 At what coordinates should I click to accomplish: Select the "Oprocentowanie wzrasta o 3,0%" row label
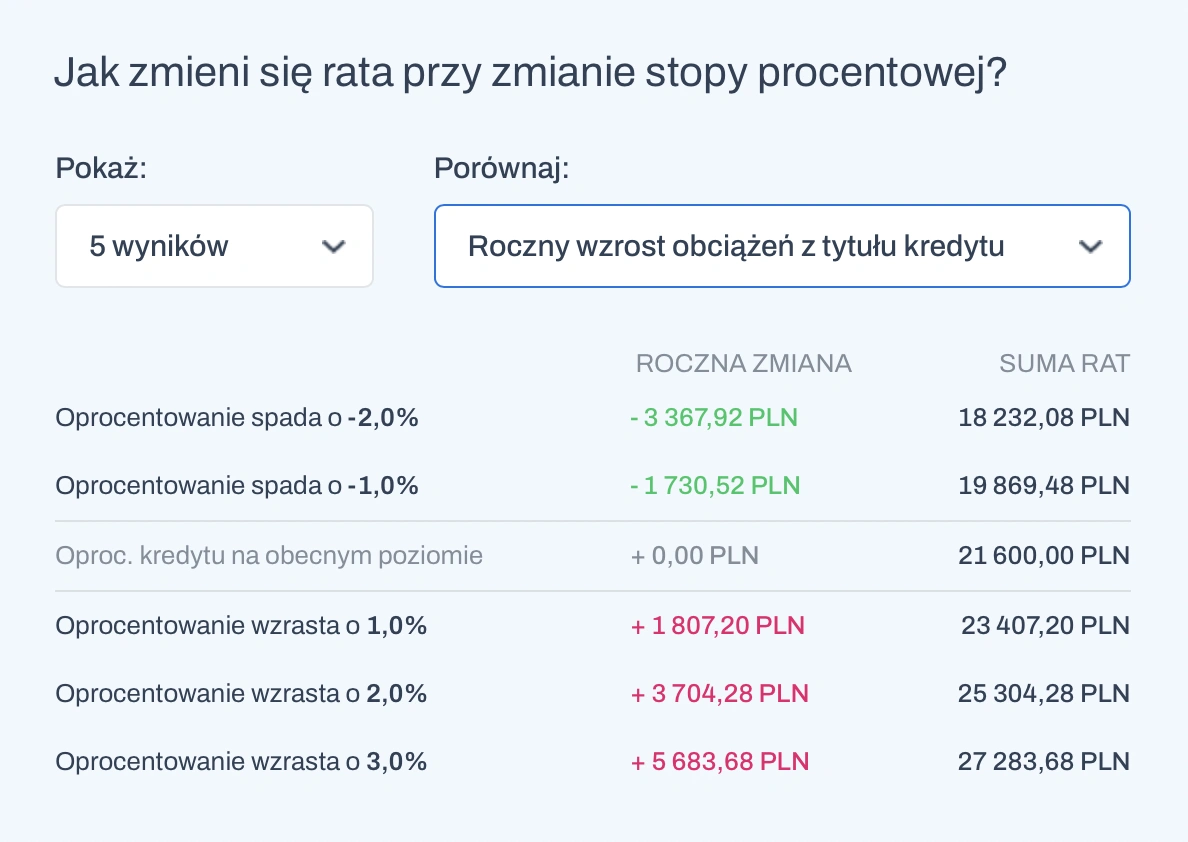click(241, 762)
